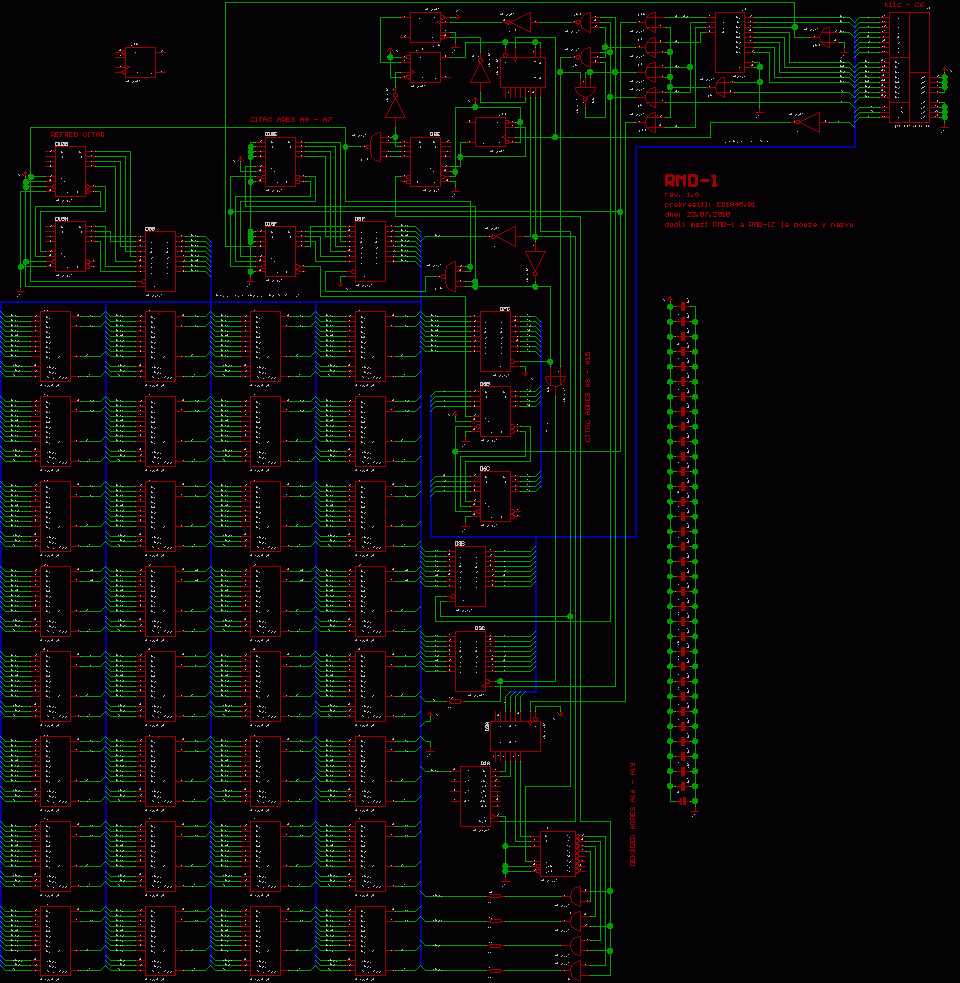Select the bottom-right memory chip in the grid
Viewport: 960px width, 983px height.
coord(370,940)
